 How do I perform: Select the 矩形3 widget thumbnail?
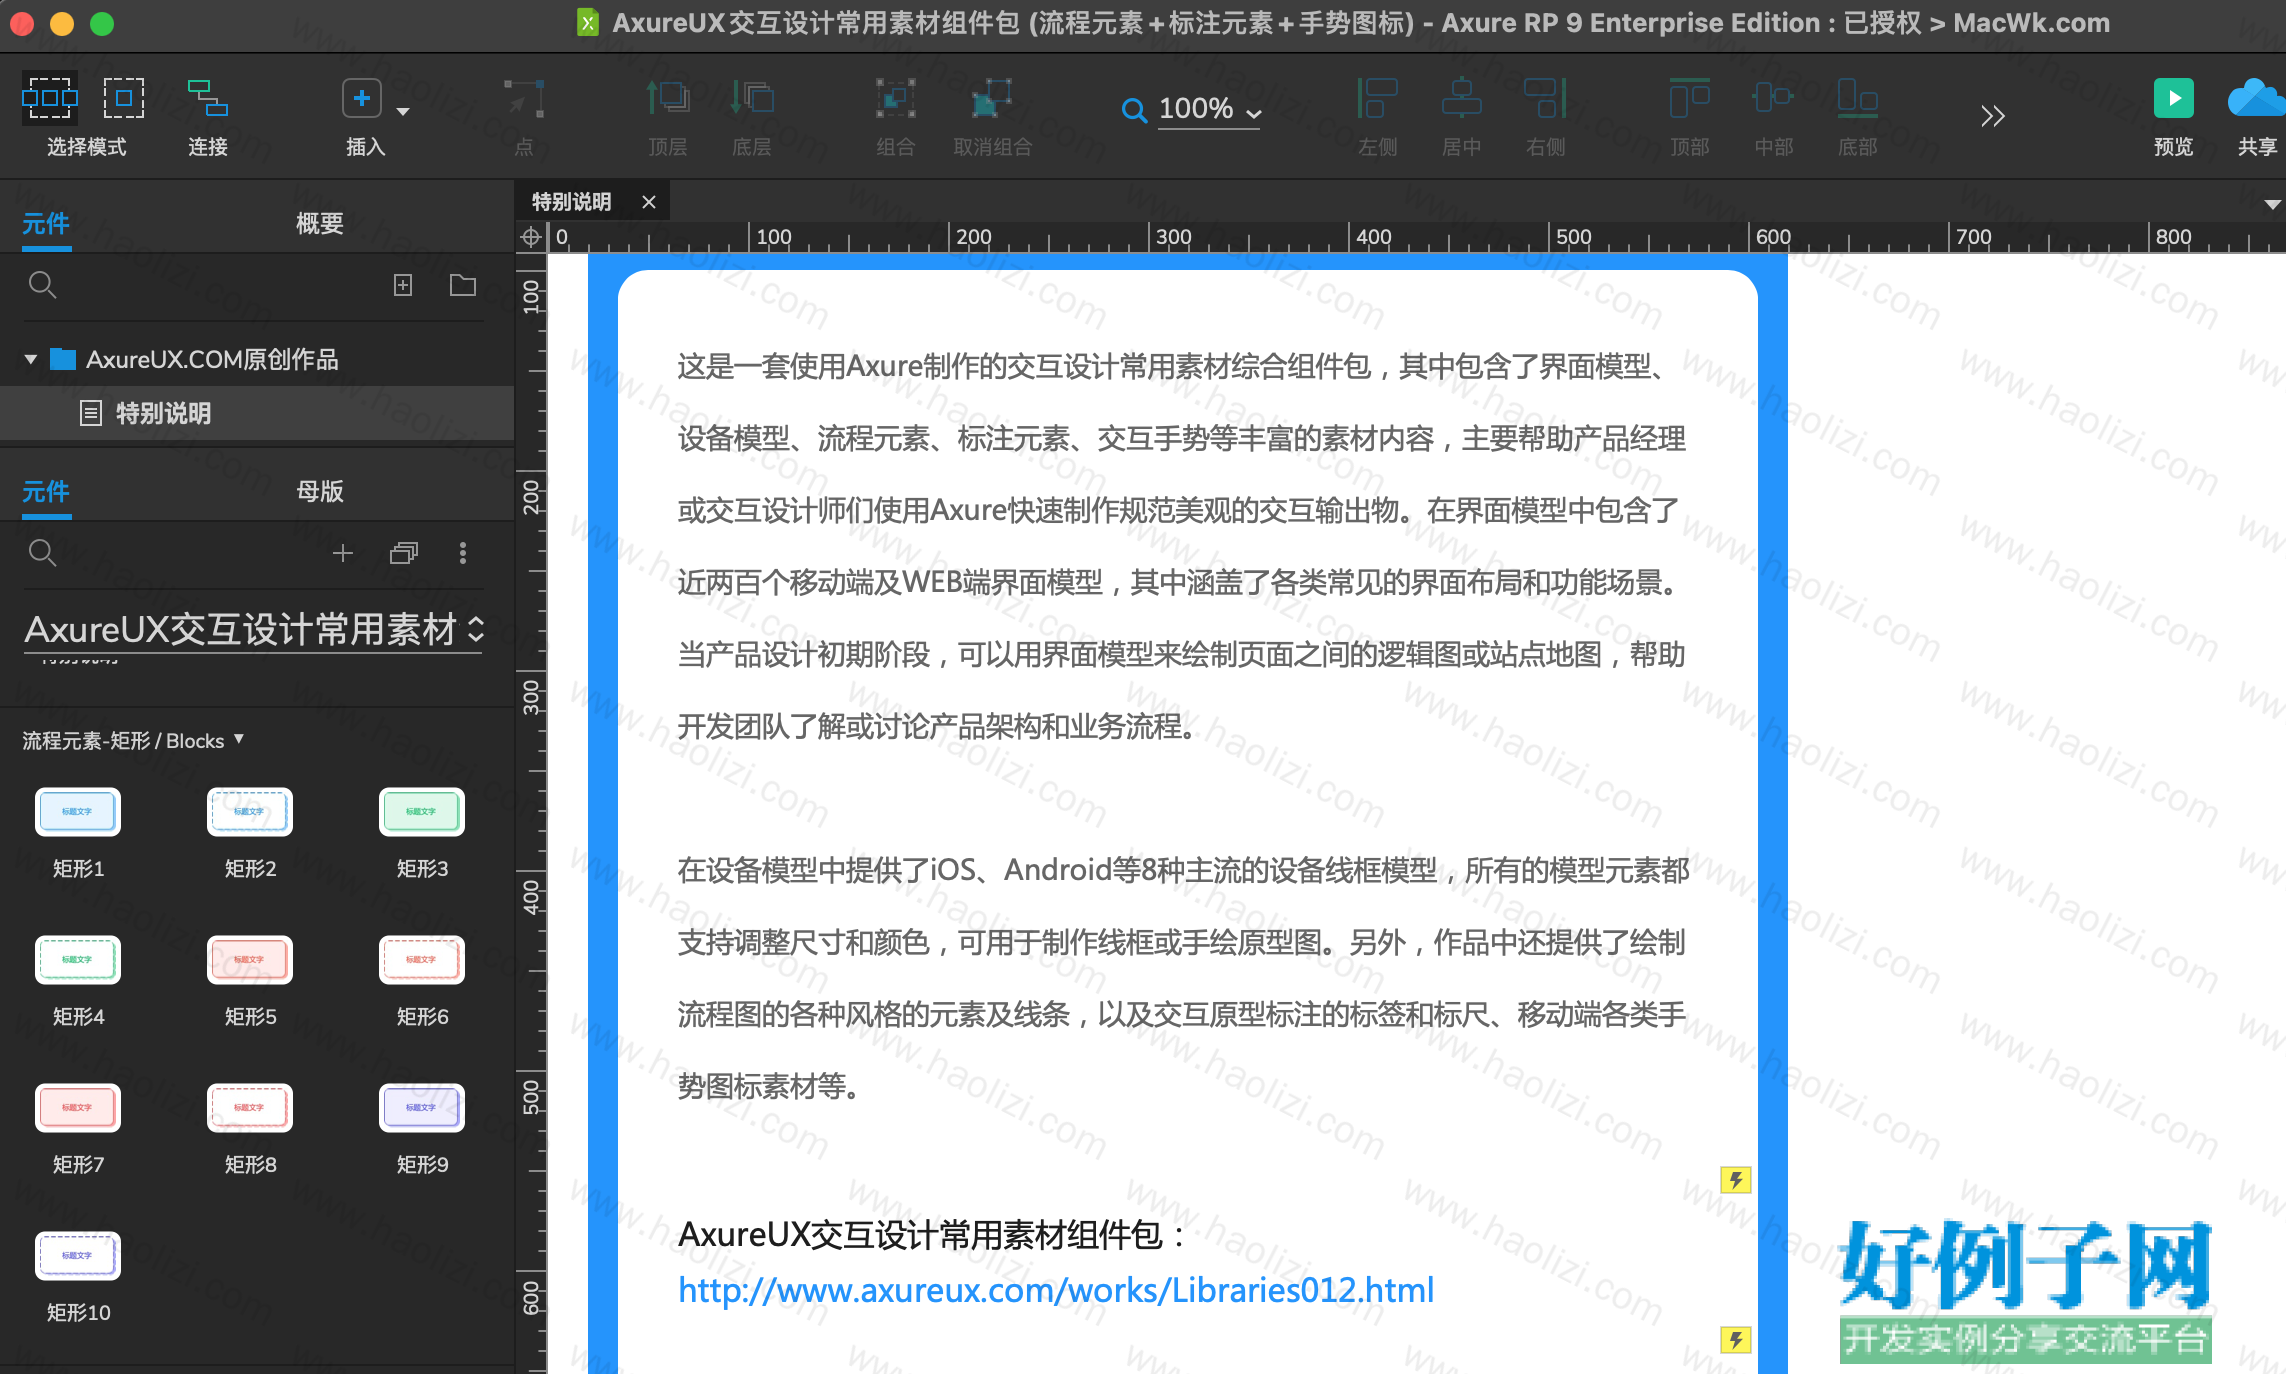click(x=422, y=812)
